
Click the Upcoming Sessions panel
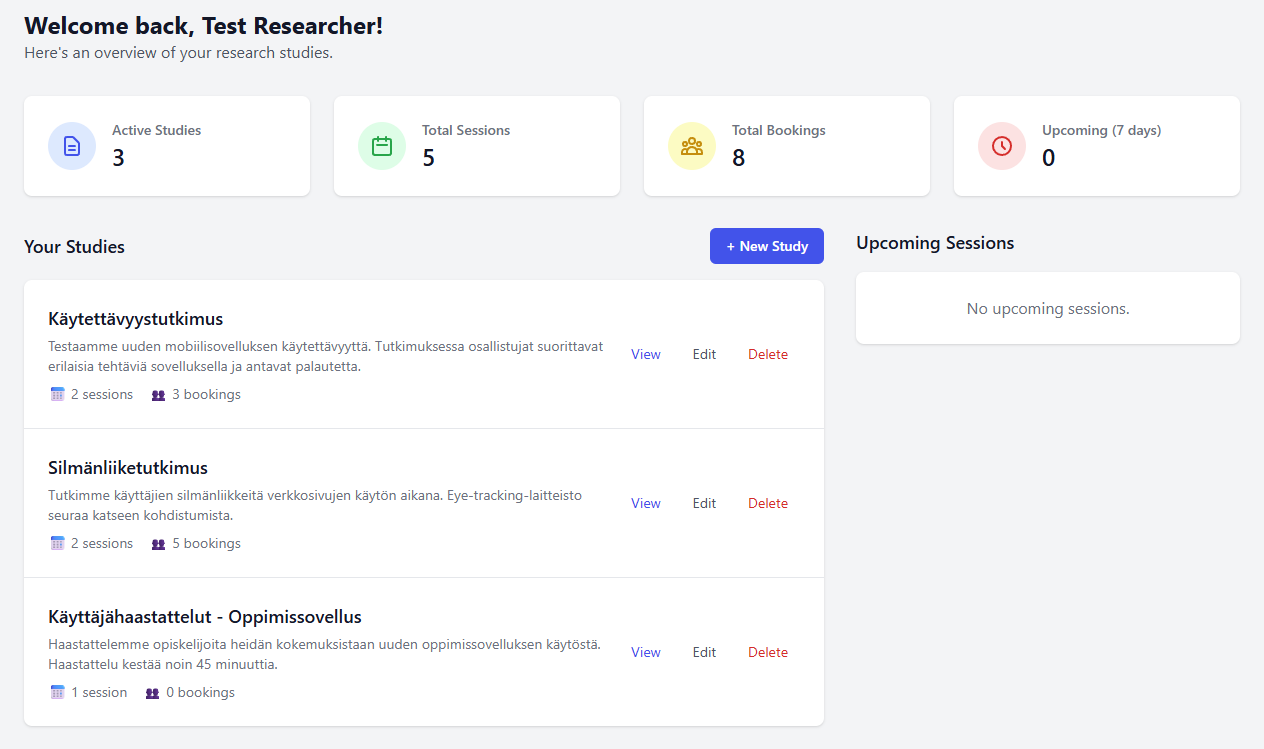(x=1047, y=308)
